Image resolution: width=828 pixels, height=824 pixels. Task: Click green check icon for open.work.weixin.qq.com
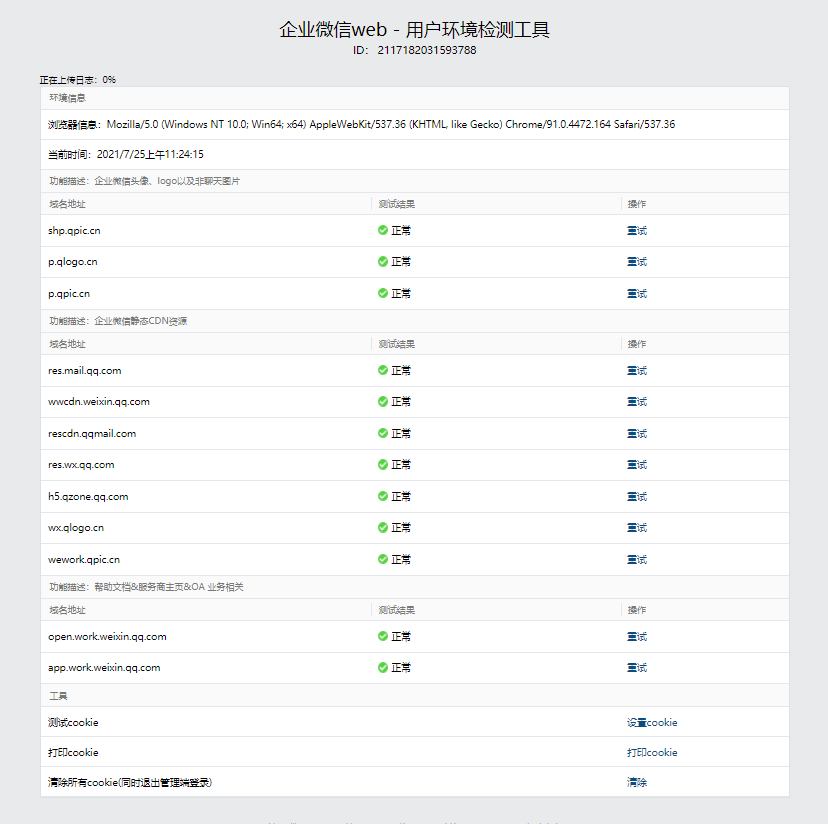(x=383, y=636)
